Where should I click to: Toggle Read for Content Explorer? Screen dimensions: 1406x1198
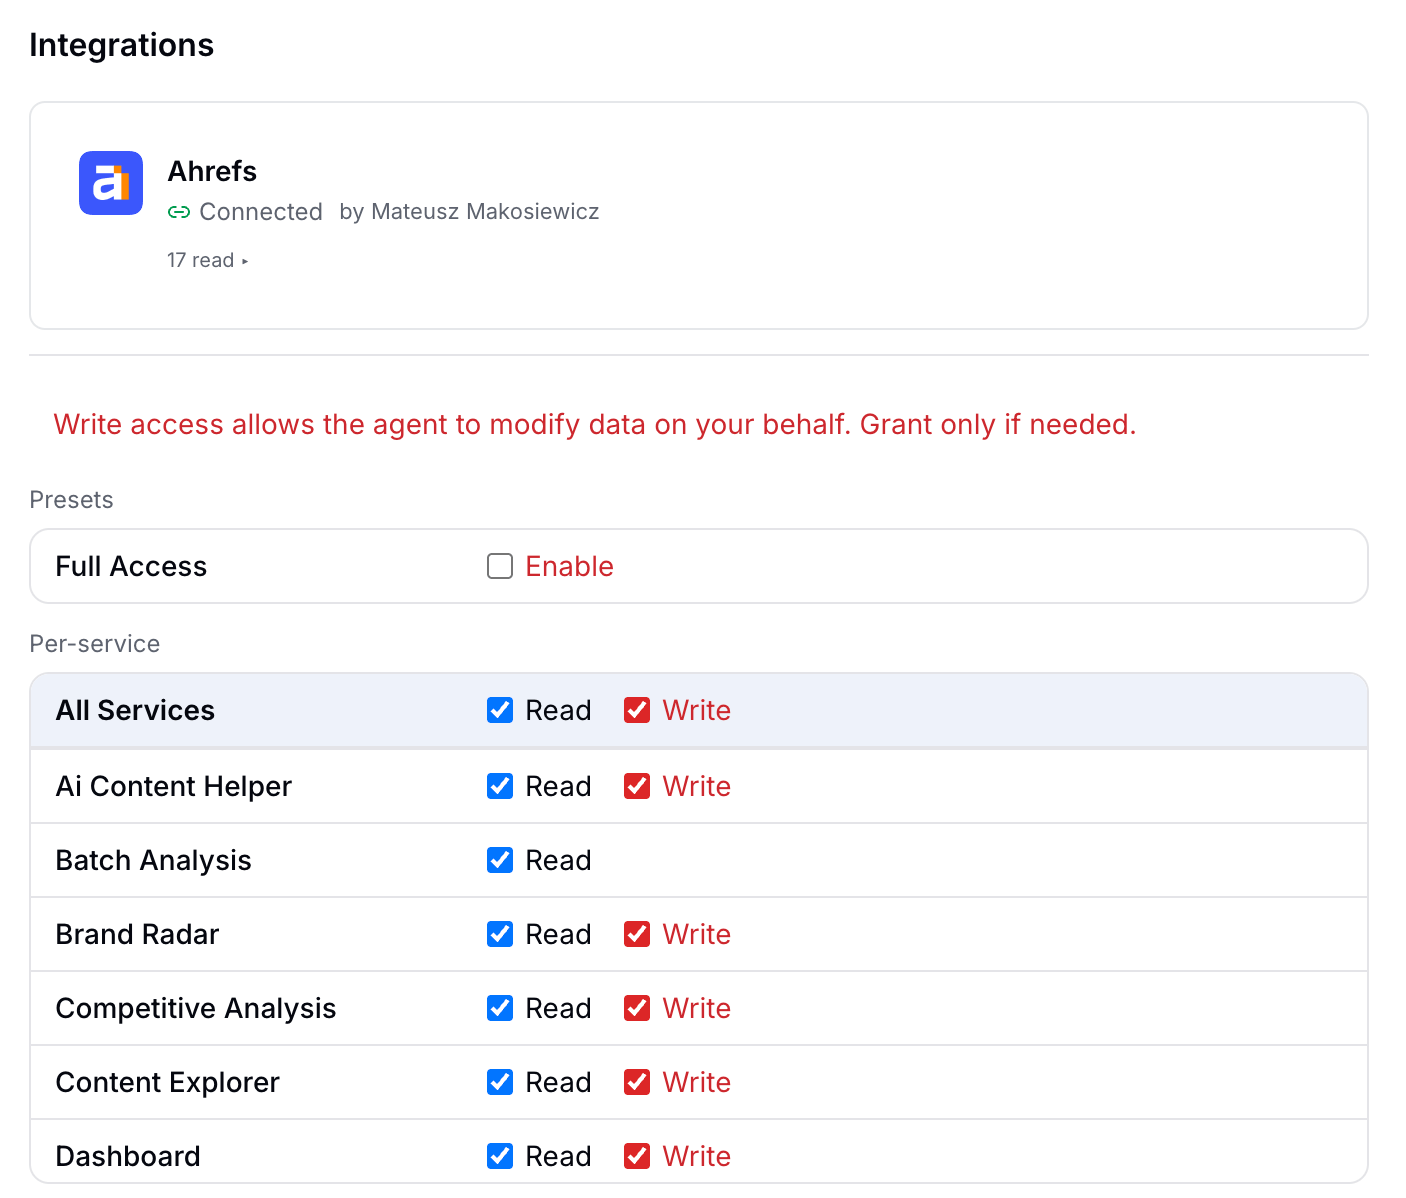pyautogui.click(x=500, y=1082)
